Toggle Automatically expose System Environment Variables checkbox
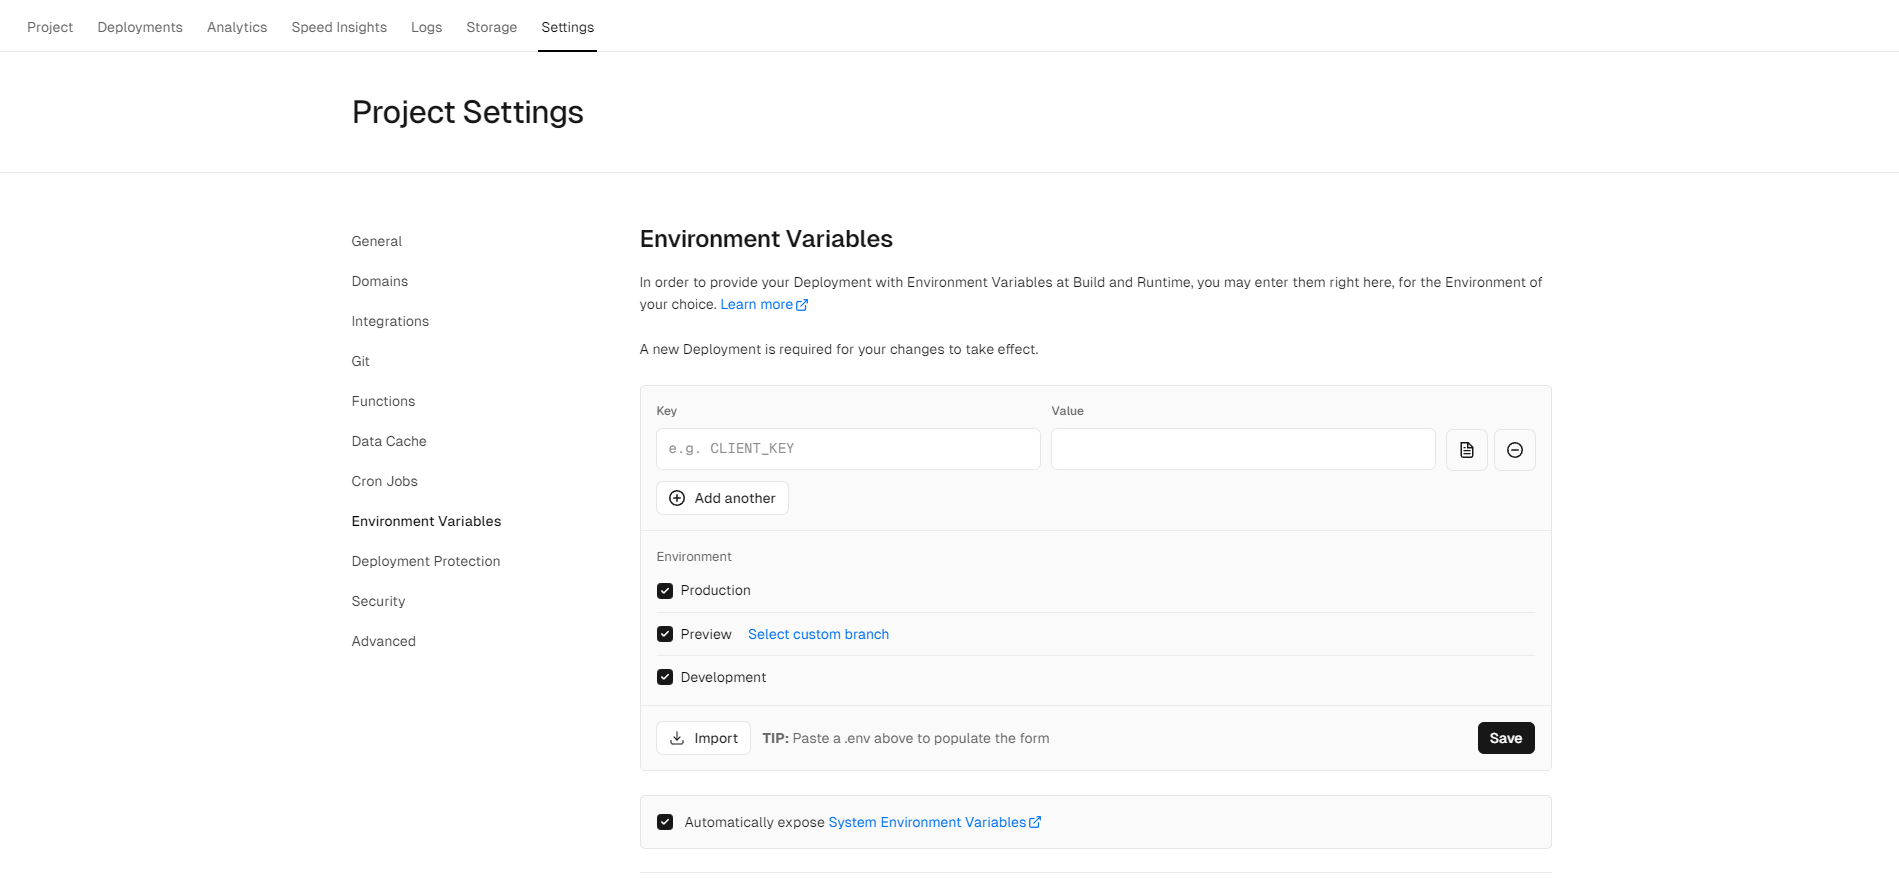Image resolution: width=1899 pixels, height=879 pixels. (x=665, y=822)
